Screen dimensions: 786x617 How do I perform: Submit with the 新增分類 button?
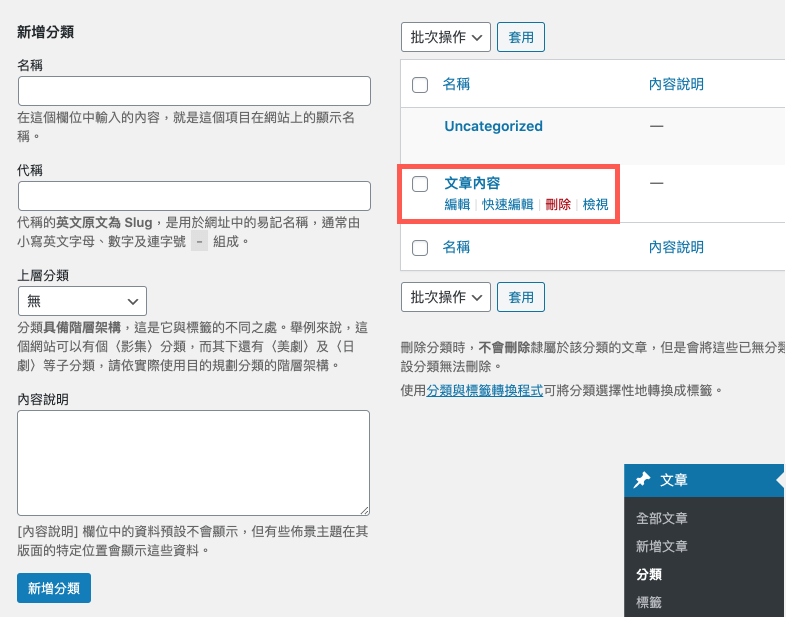click(54, 588)
